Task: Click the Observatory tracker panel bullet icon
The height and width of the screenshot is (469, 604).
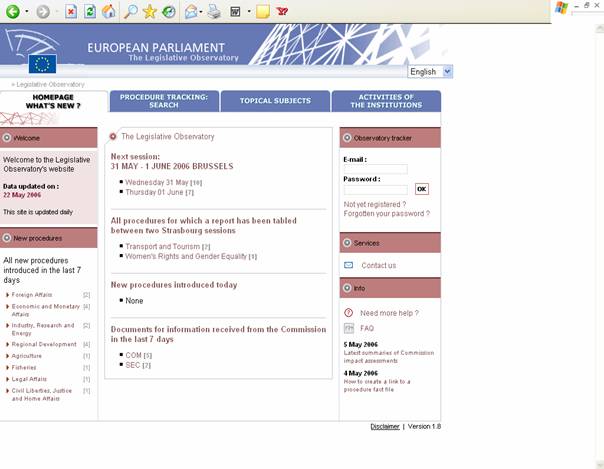Action: coord(347,137)
